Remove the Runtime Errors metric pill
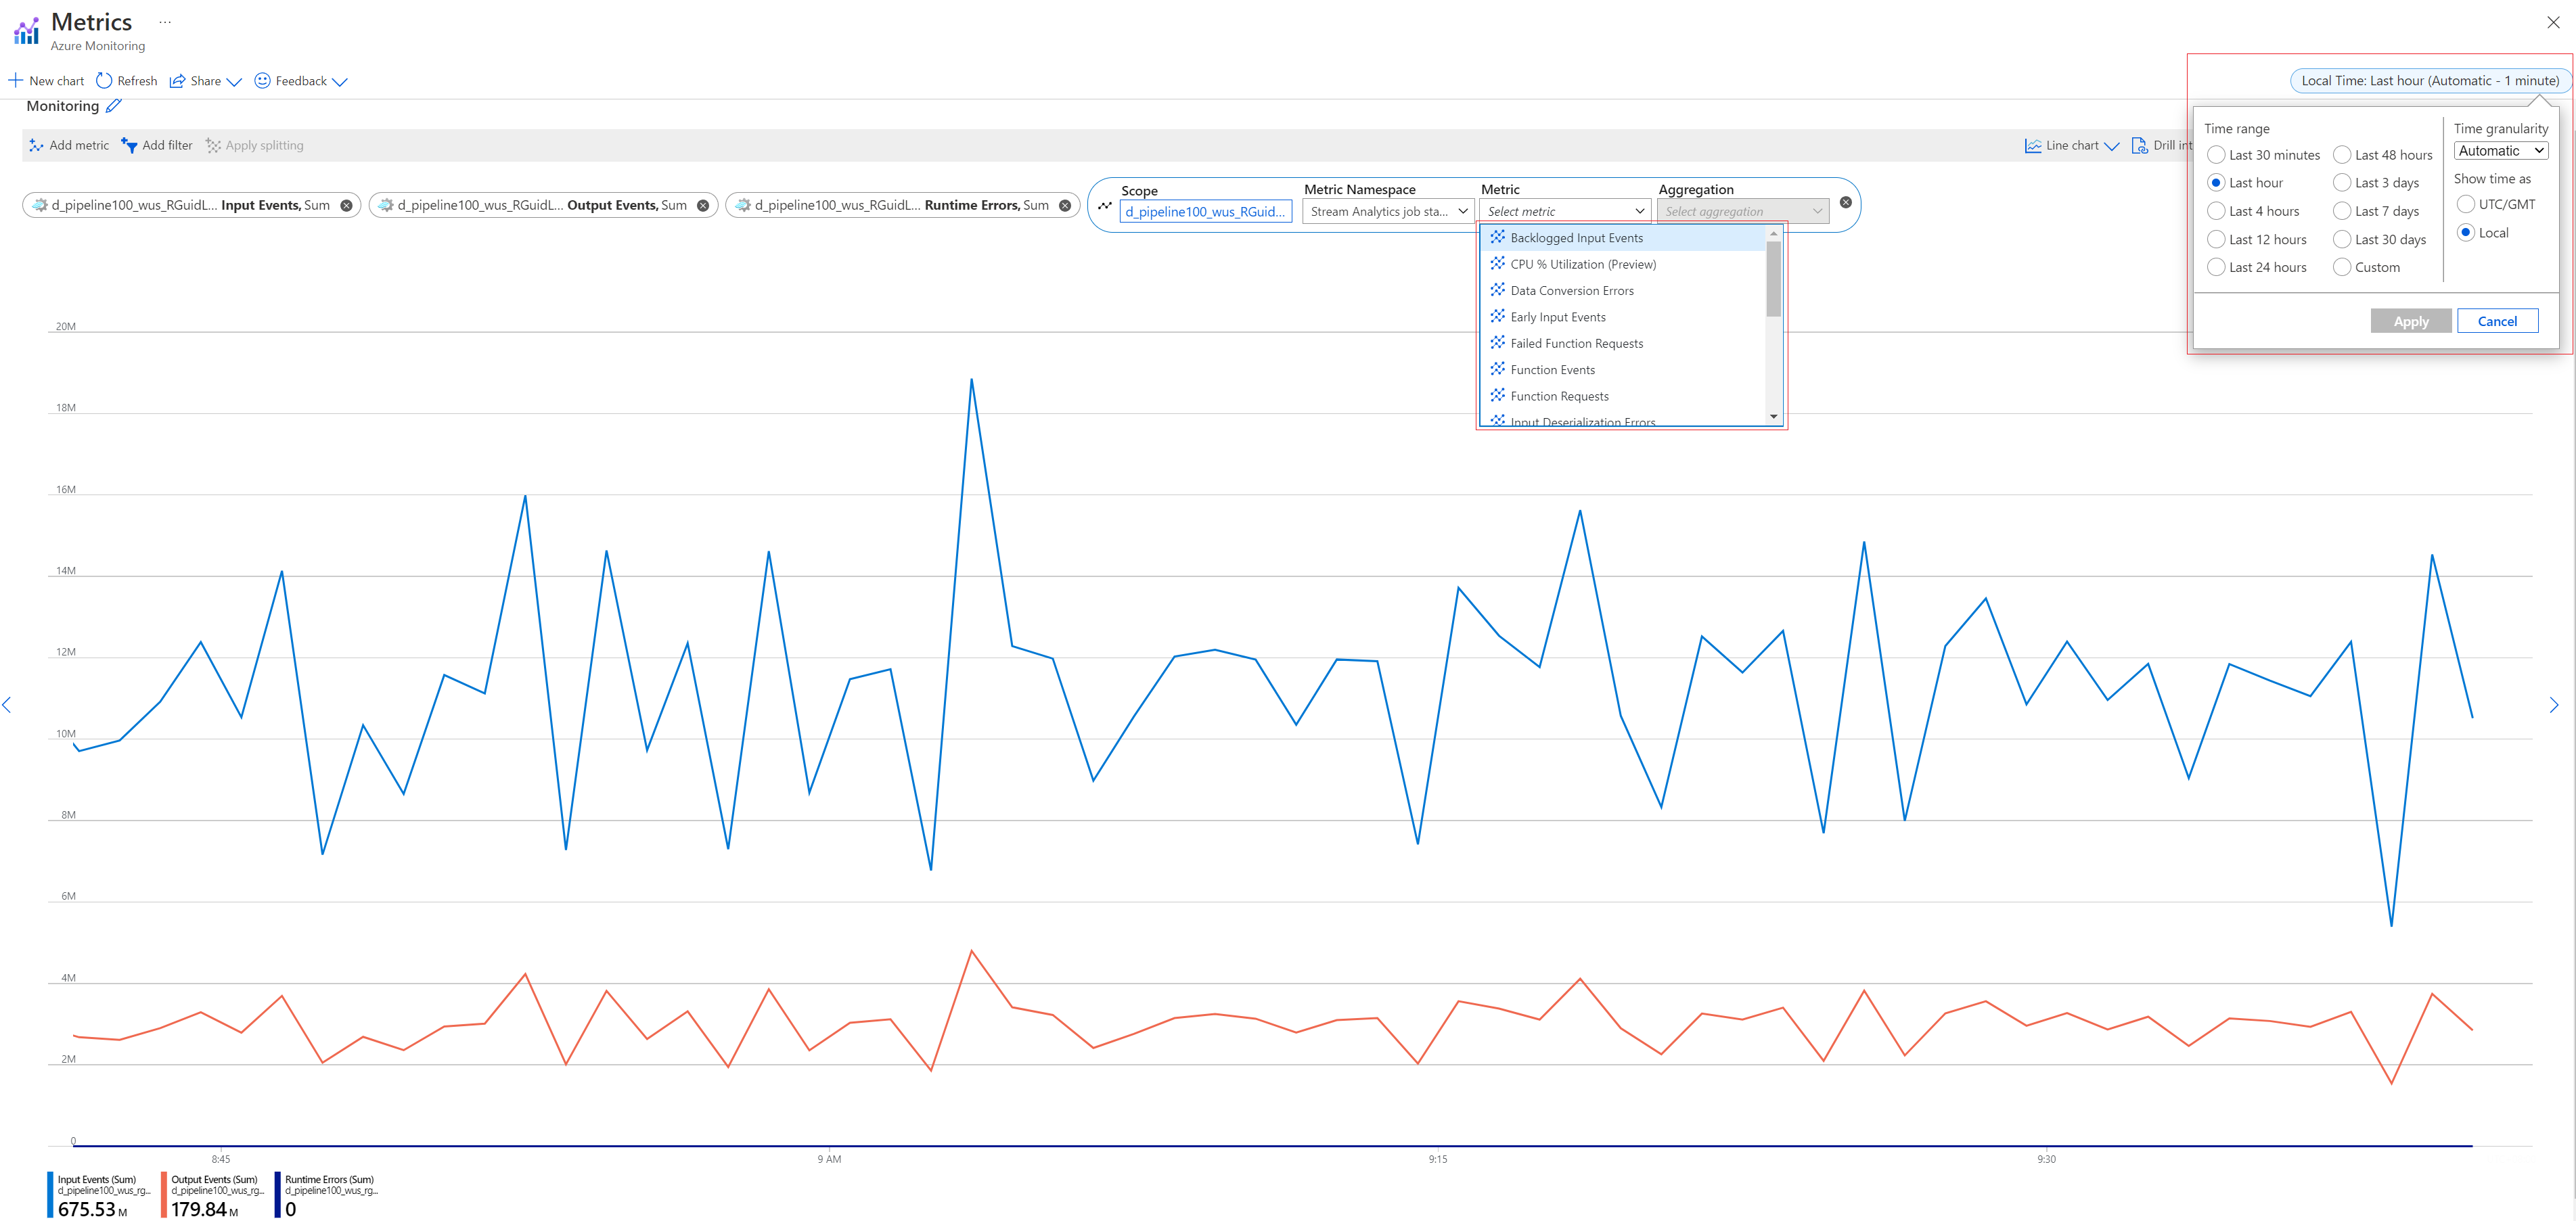Screen dimensions: 2576x1221 click(x=1065, y=206)
